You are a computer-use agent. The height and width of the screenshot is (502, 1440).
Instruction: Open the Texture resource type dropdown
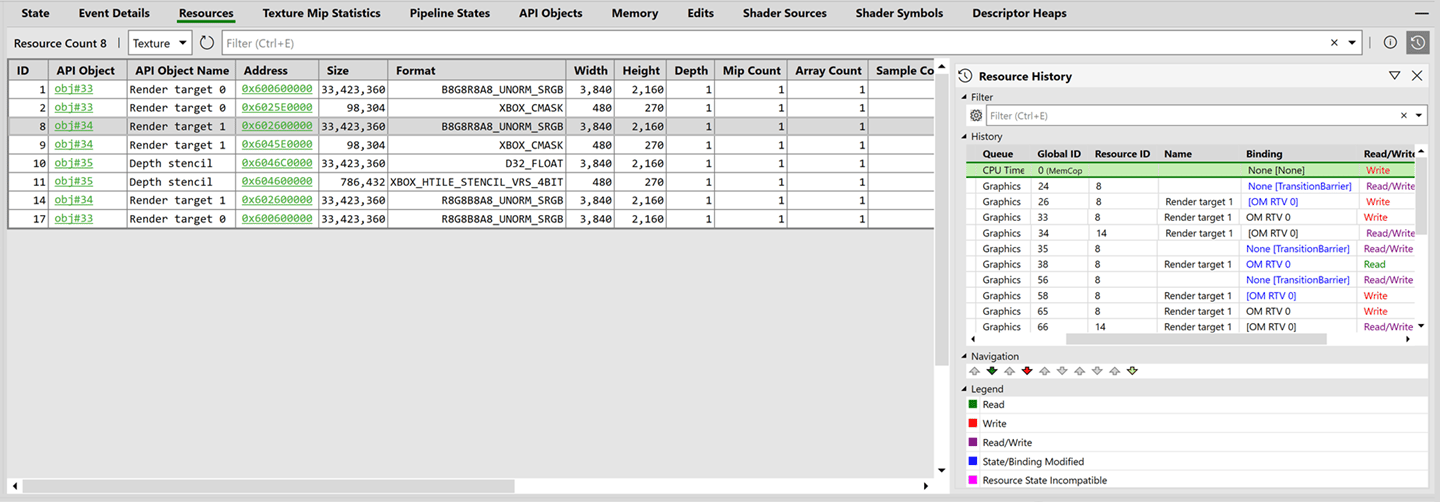160,43
